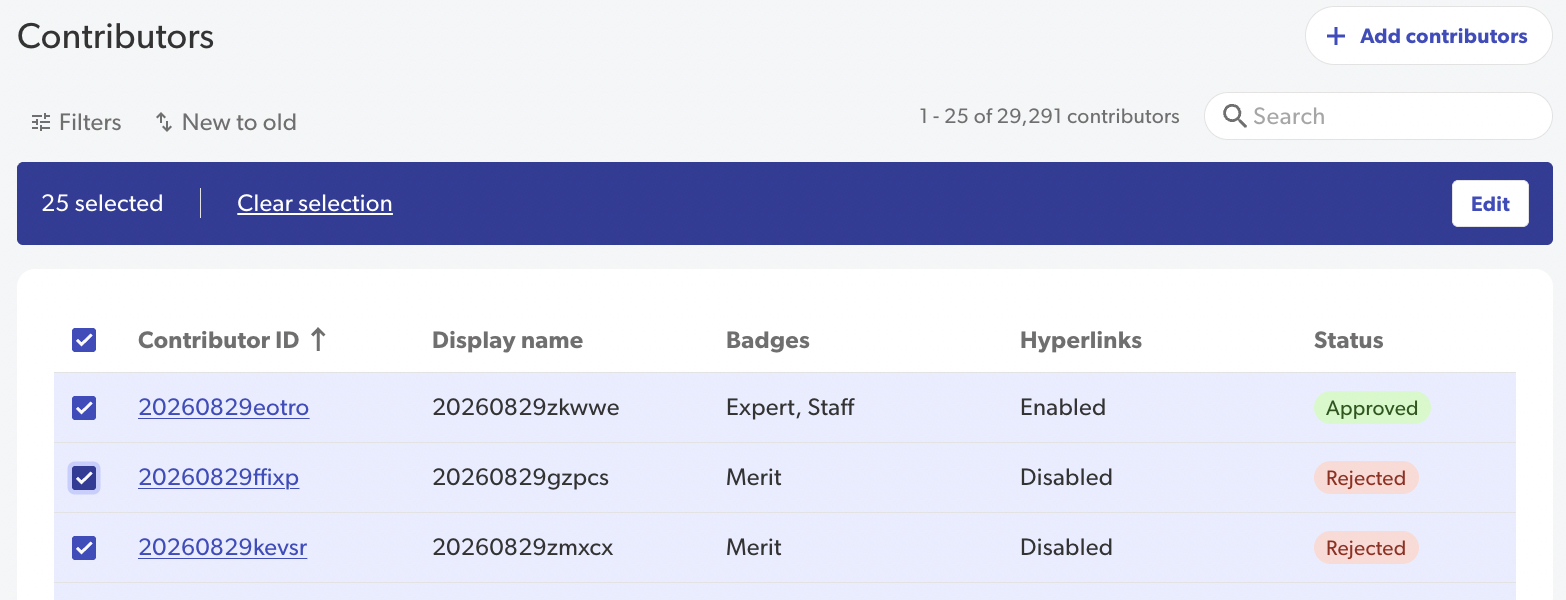Click the plus icon on Add contributors

point(1335,36)
